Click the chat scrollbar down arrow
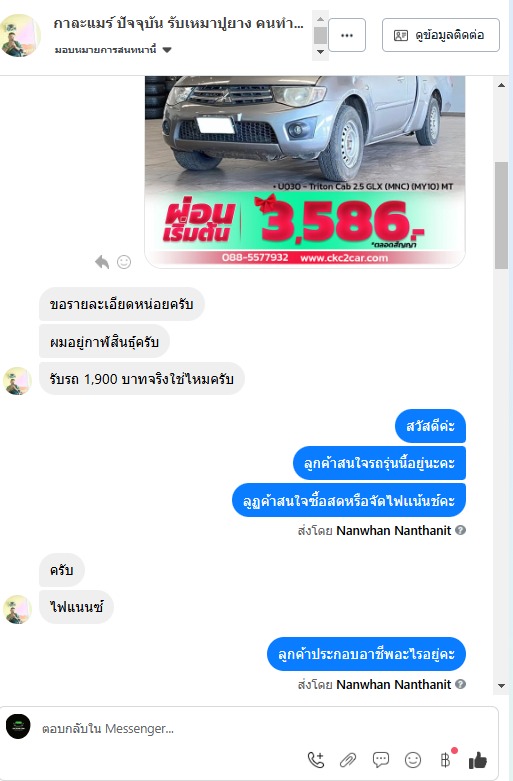 [x=502, y=686]
